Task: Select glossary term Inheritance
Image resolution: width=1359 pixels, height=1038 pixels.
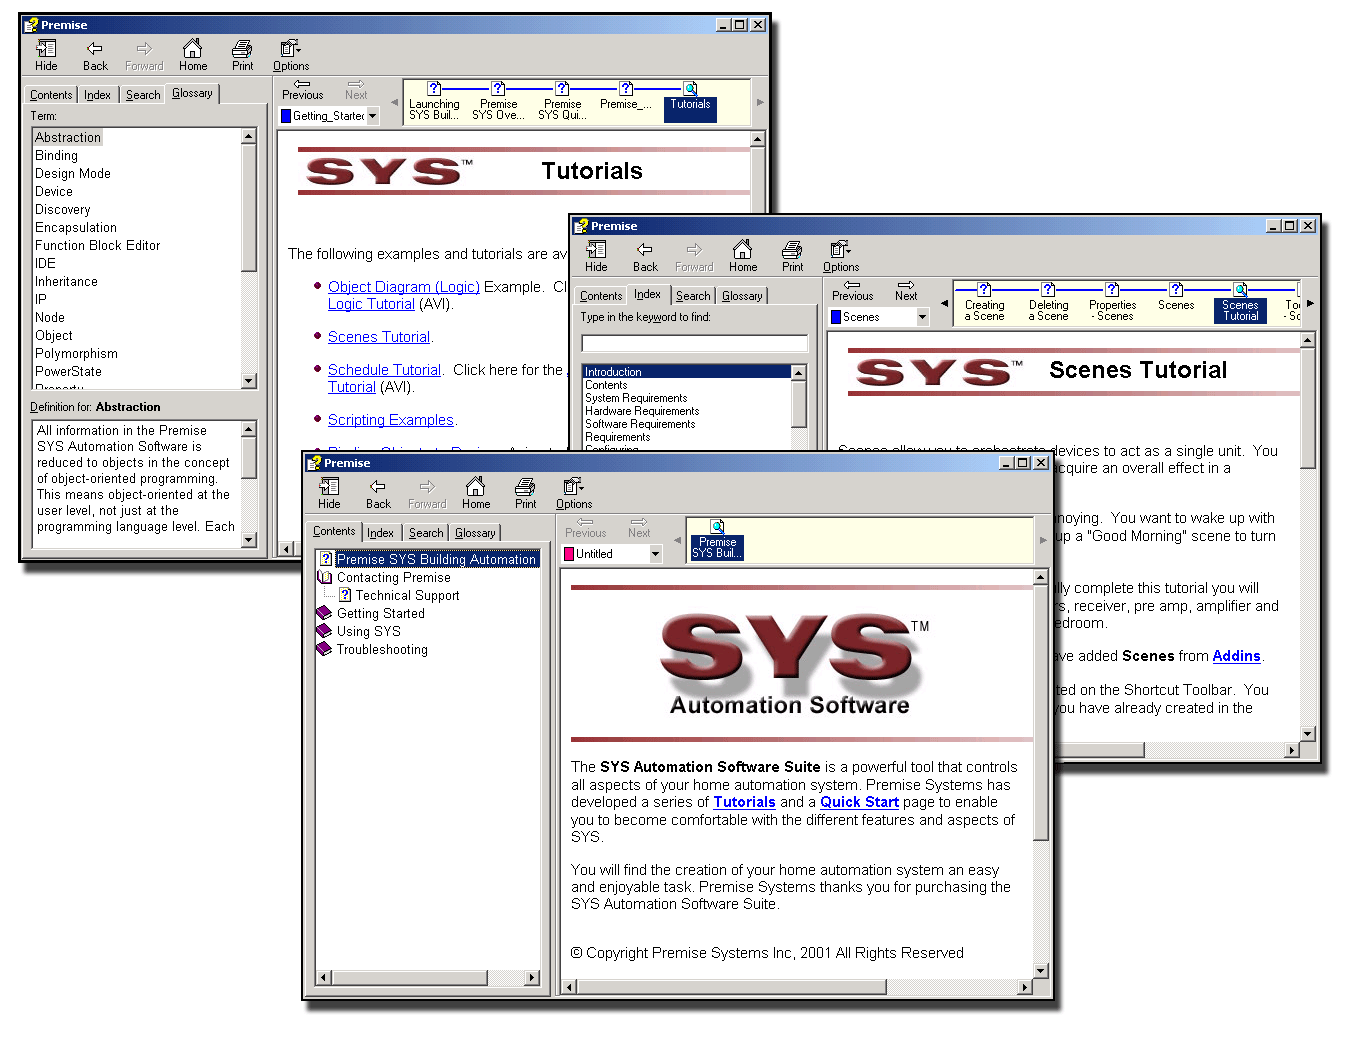Action: click(66, 281)
